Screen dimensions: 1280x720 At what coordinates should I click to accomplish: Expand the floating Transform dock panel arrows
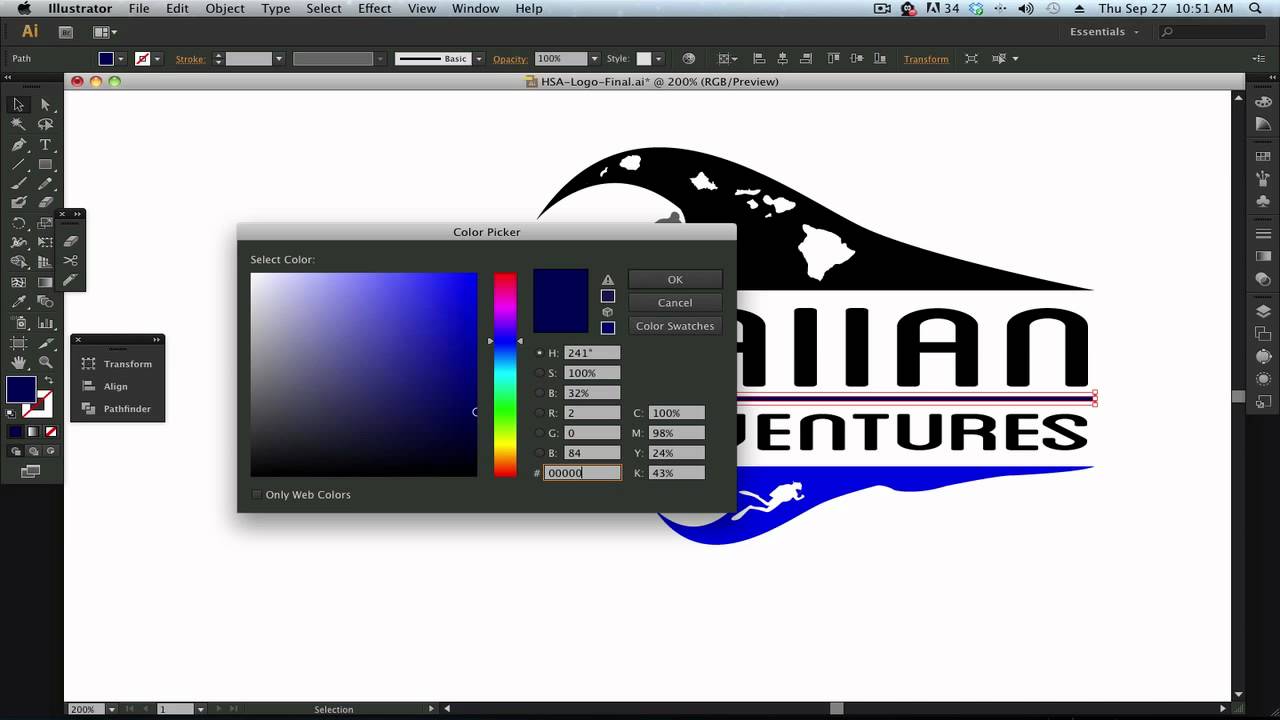(156, 340)
